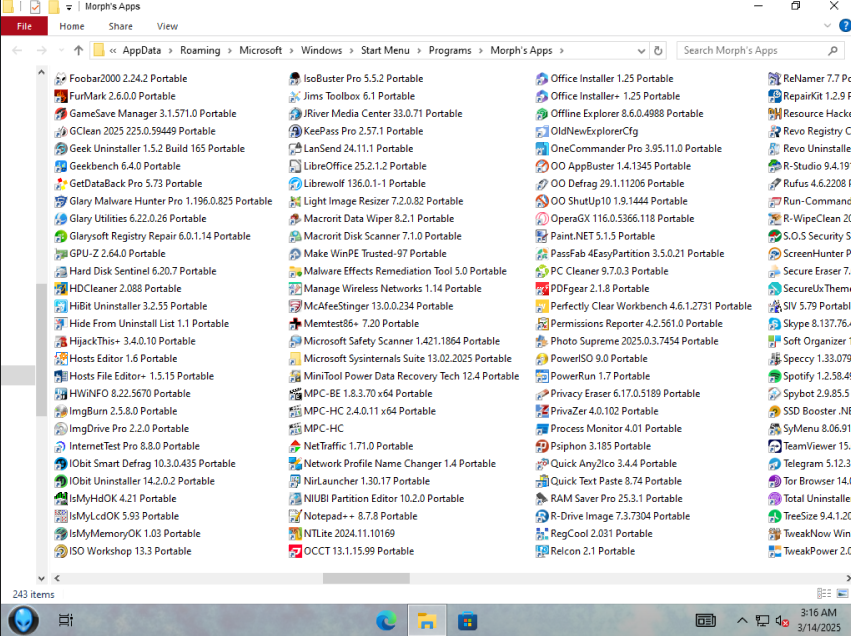Open Task View on the taskbar
Screen dimensions: 851x636
pyautogui.click(x=66, y=620)
